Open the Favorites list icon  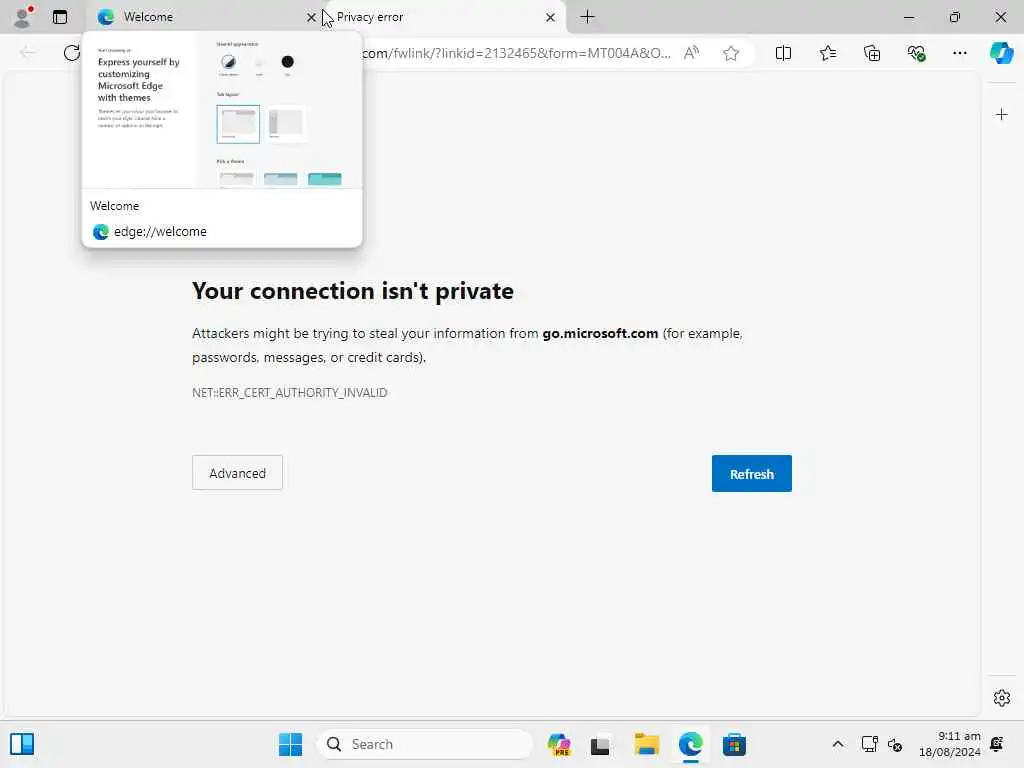coord(827,53)
